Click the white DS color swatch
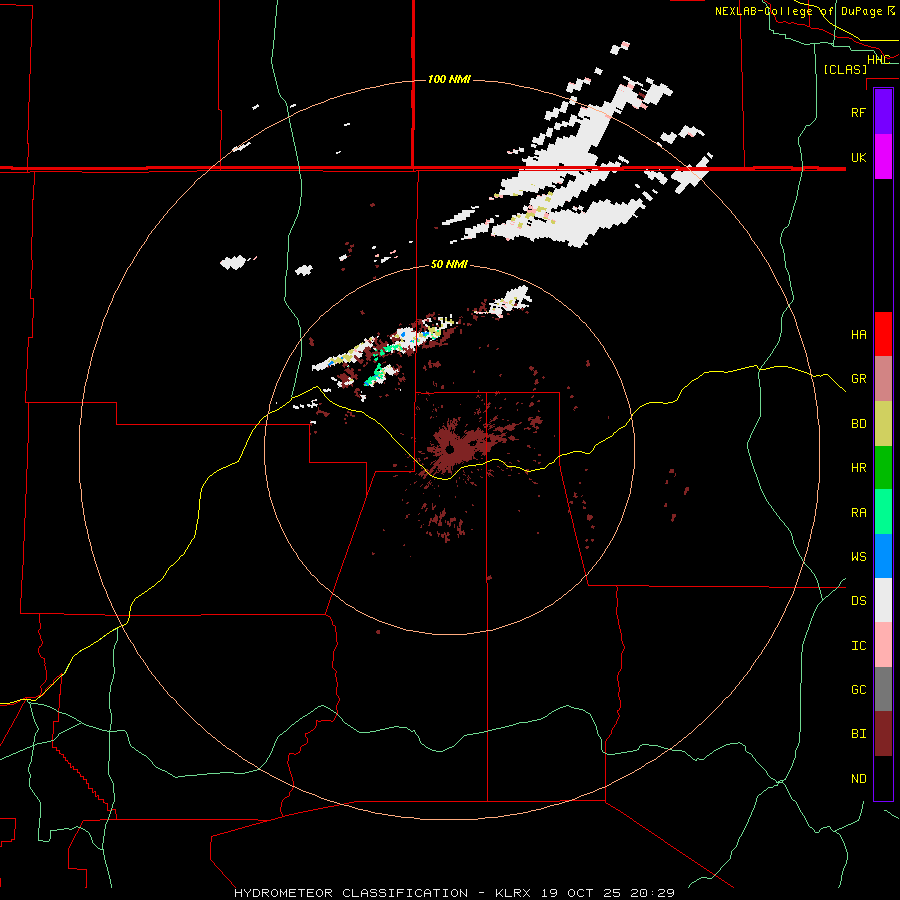Screen dimensions: 900x900 883,600
